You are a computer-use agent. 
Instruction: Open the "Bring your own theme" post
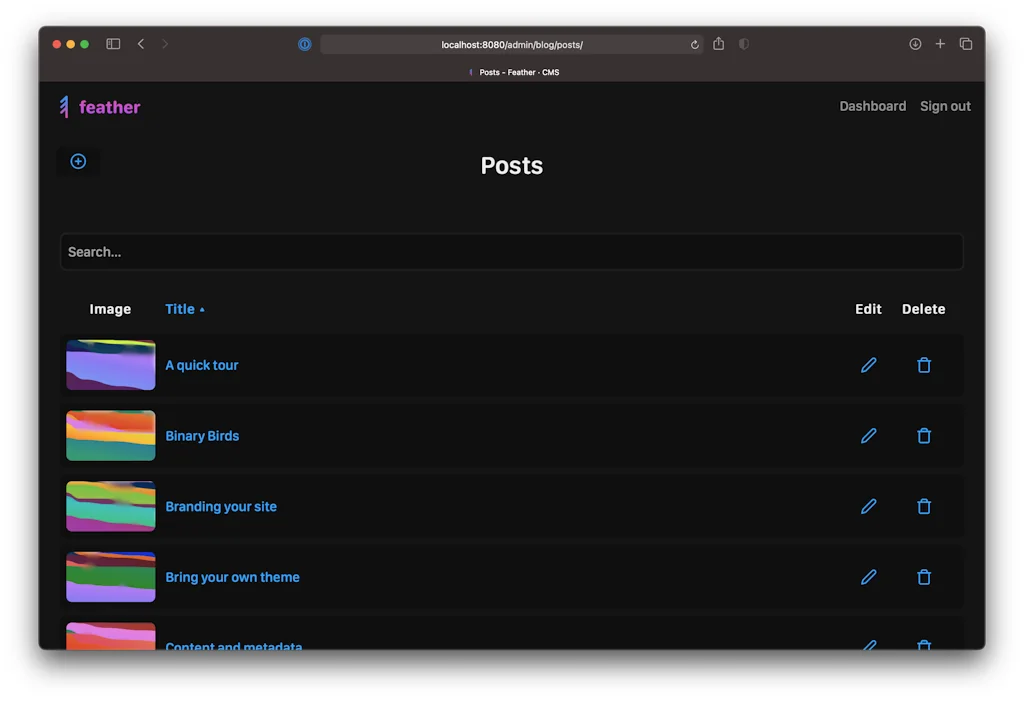(233, 577)
